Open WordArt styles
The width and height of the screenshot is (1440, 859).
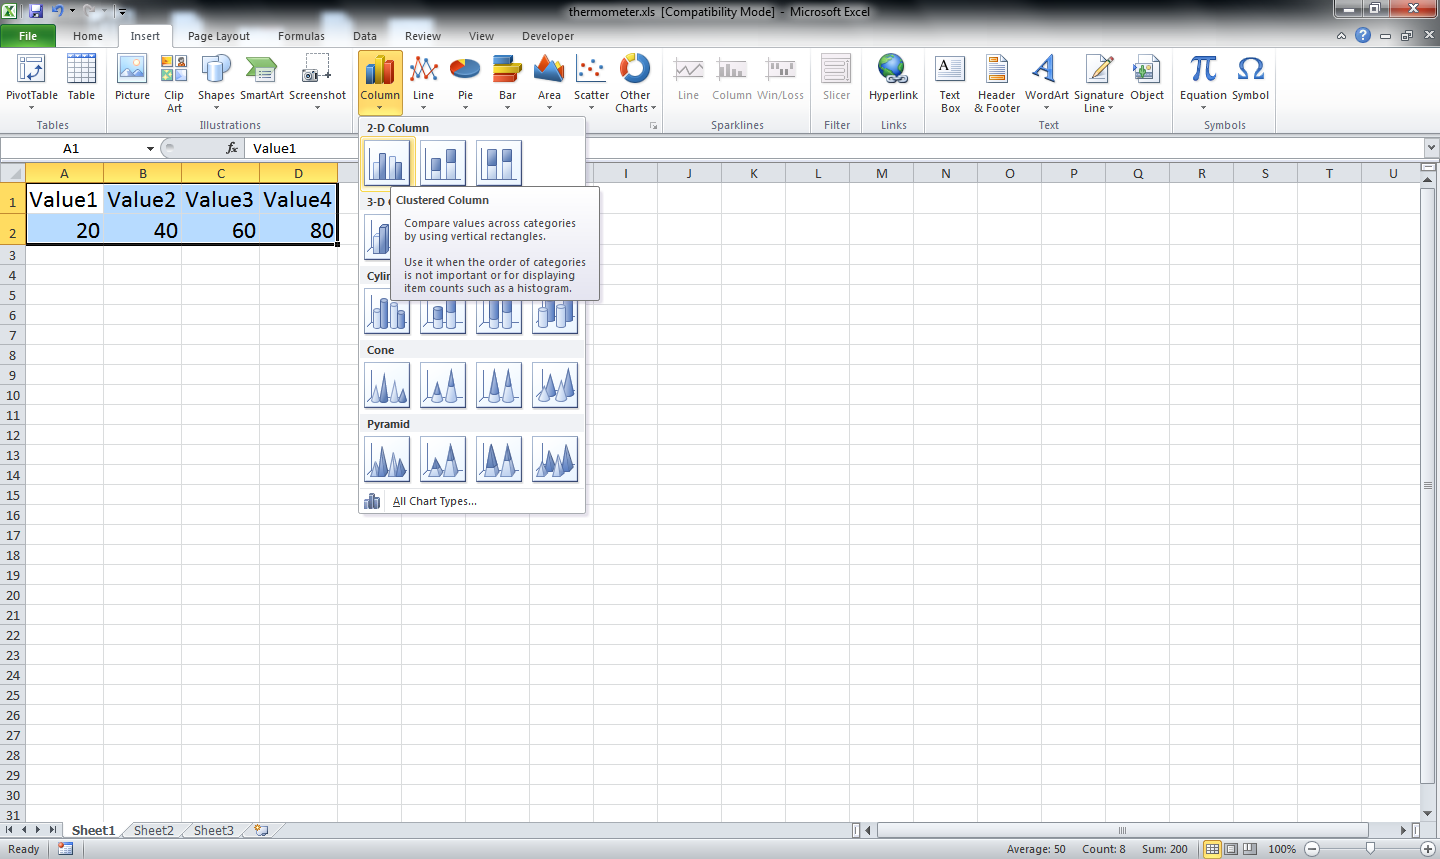click(x=1046, y=82)
